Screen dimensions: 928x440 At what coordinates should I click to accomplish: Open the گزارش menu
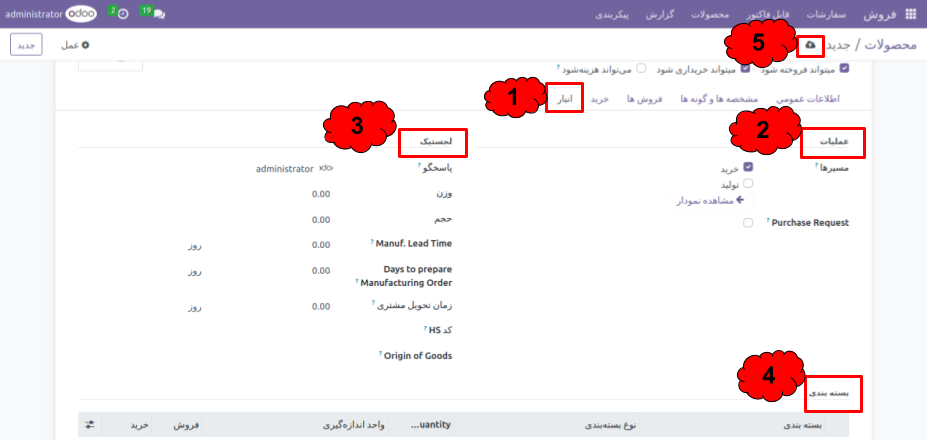660,15
